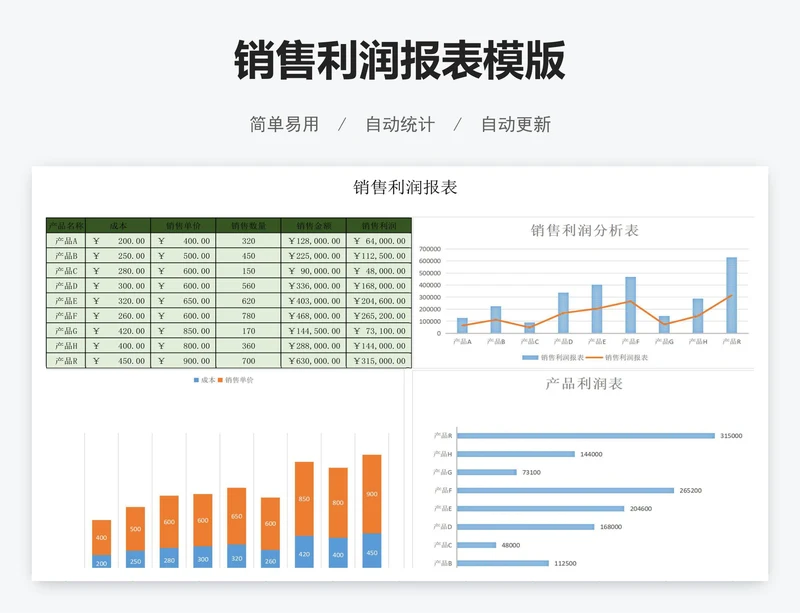
Task: Click the 产品R bar labeled 315000
Action: pyautogui.click(x=584, y=436)
